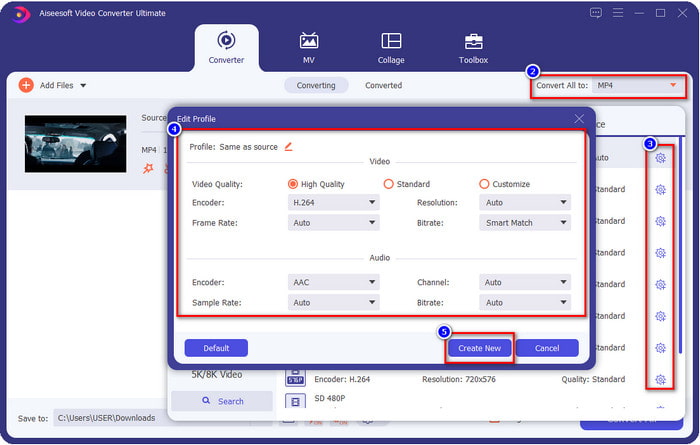Open the video Bitrate Smart Match dropdown
Viewport: 700px width, 445px height.
tap(525, 223)
